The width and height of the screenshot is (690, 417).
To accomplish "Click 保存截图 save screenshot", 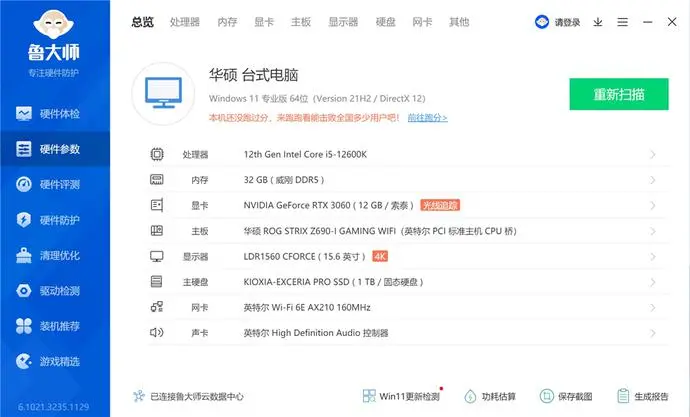I will [x=566, y=396].
